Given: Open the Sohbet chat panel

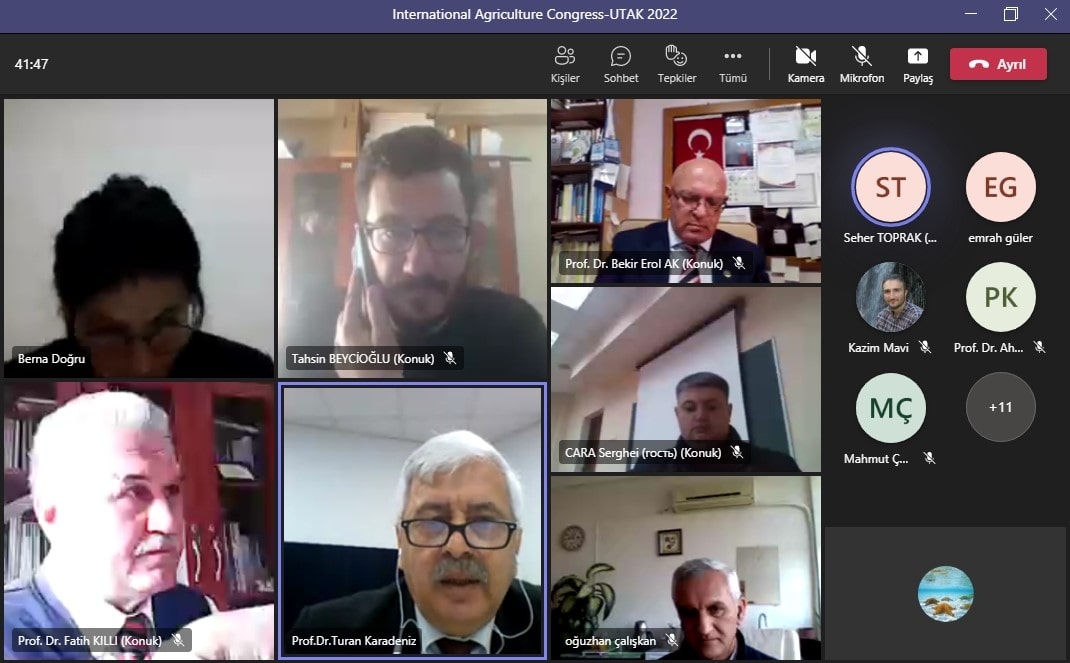Looking at the screenshot, I should (621, 65).
